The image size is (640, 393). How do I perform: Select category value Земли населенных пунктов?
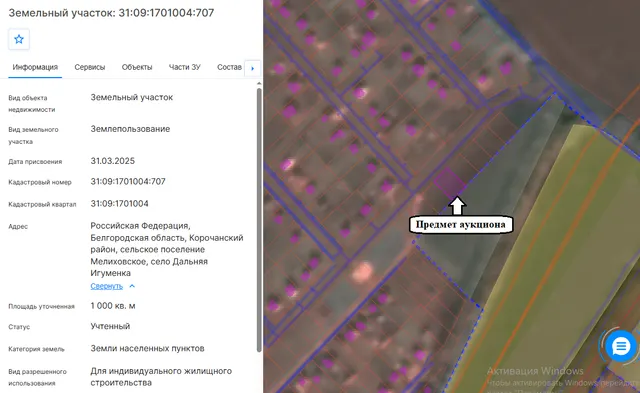click(x=147, y=348)
